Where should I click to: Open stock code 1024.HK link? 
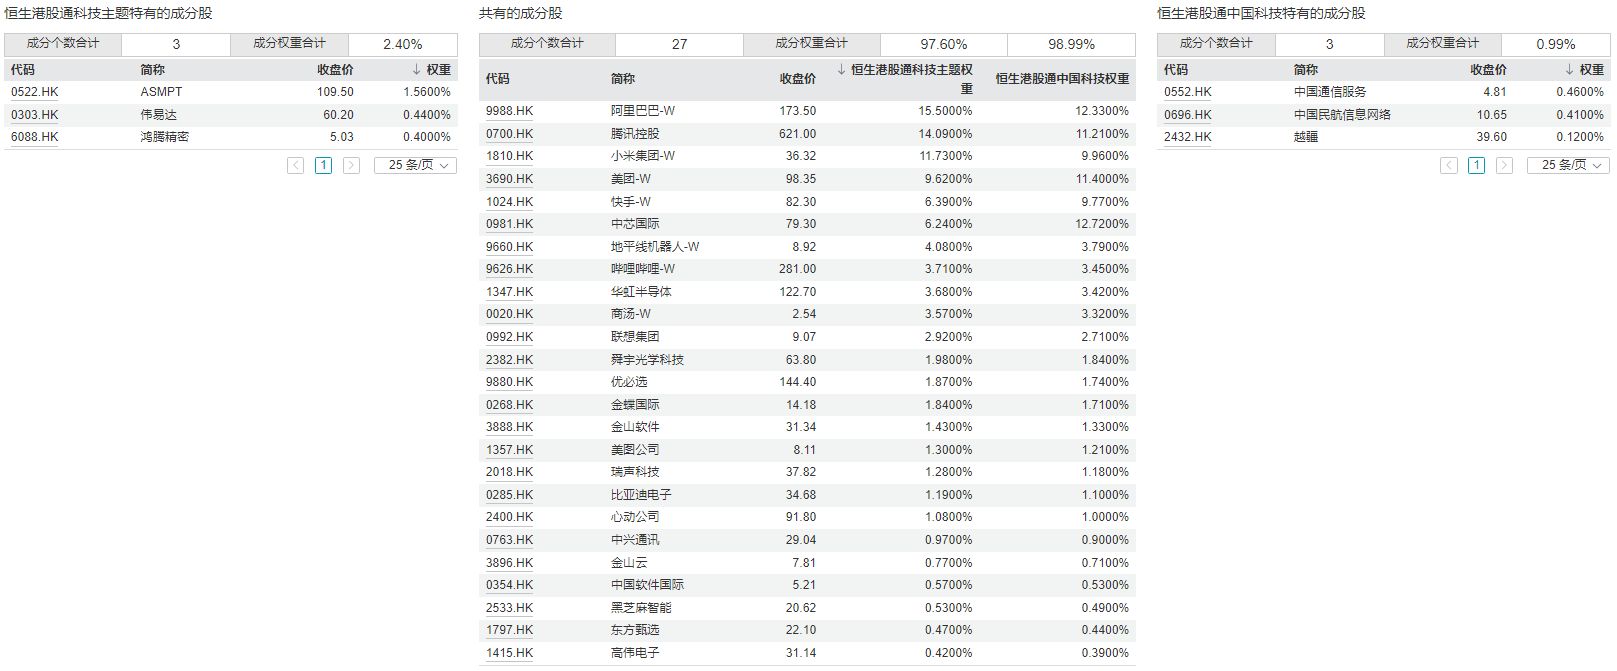(510, 202)
